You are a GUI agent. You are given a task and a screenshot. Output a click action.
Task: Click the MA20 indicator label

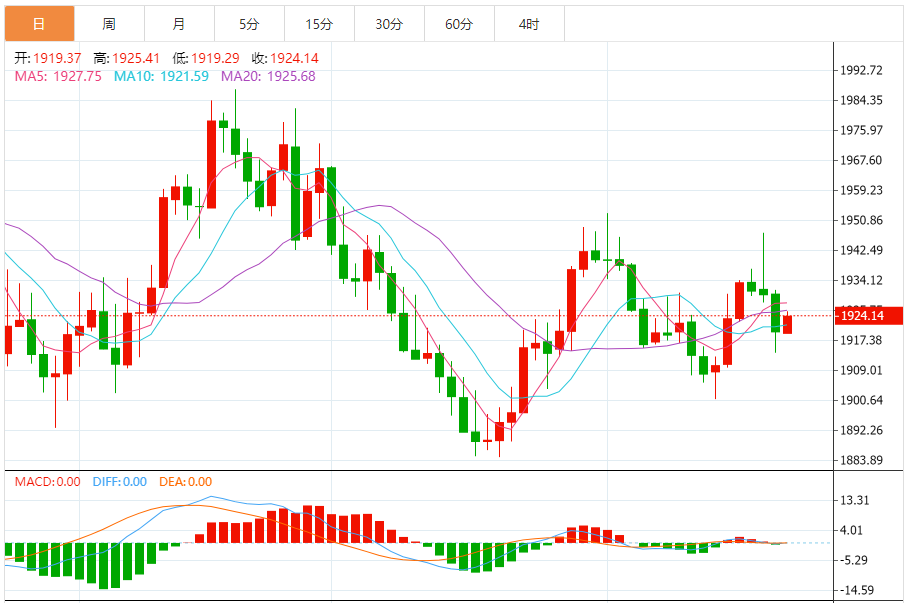point(268,76)
